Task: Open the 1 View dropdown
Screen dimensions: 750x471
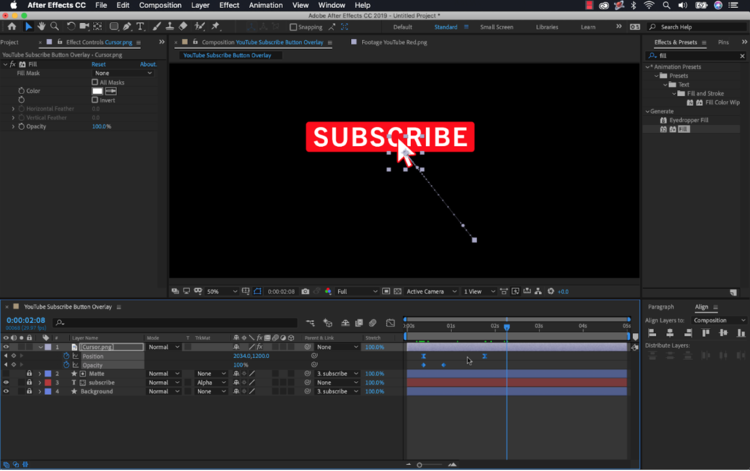Action: pos(479,291)
